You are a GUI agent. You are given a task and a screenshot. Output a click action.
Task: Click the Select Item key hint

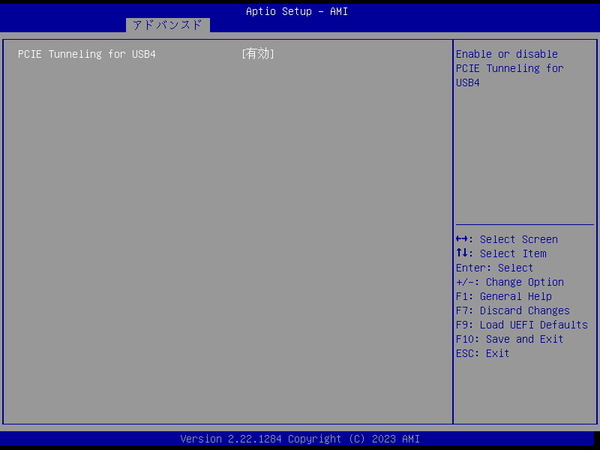click(x=501, y=253)
